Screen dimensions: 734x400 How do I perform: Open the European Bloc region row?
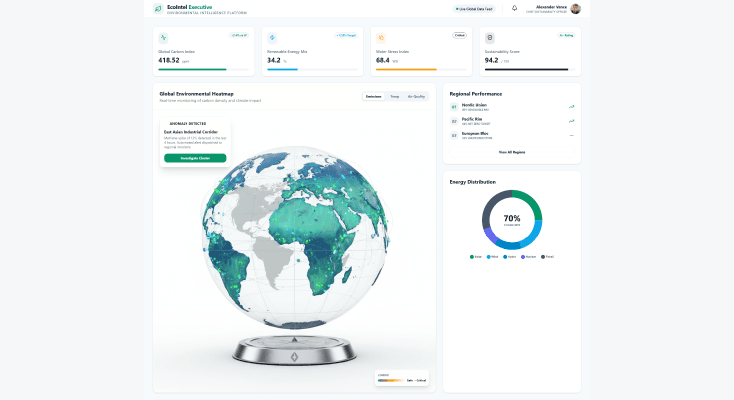pos(512,135)
